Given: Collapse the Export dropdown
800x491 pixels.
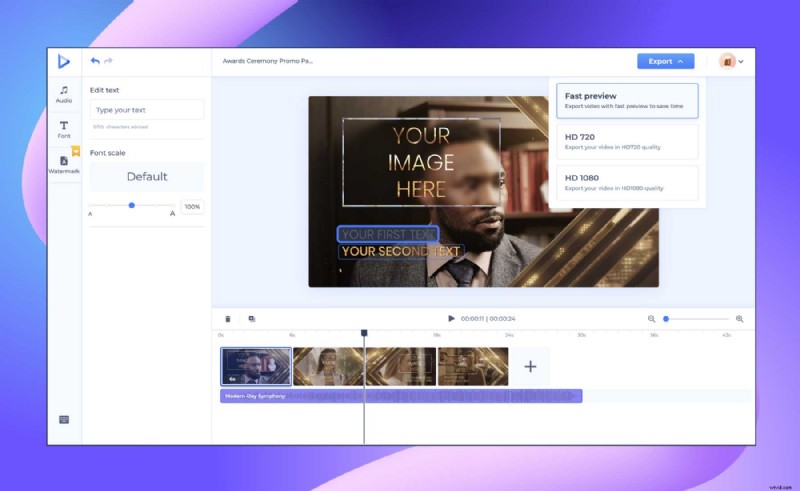Looking at the screenshot, I should tap(665, 61).
